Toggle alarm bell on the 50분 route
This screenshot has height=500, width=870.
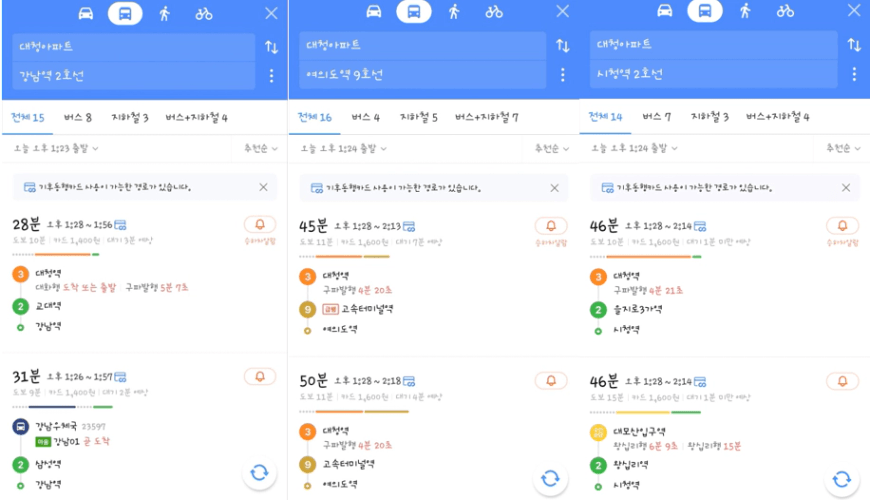click(551, 381)
